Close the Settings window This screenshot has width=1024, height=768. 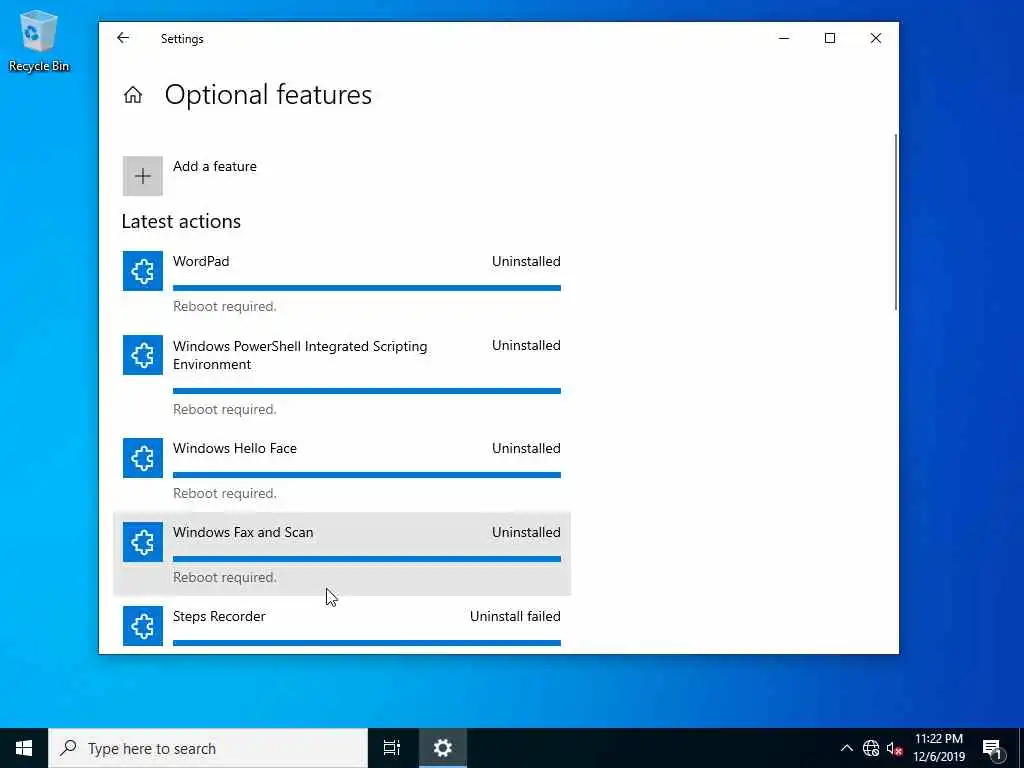point(876,39)
